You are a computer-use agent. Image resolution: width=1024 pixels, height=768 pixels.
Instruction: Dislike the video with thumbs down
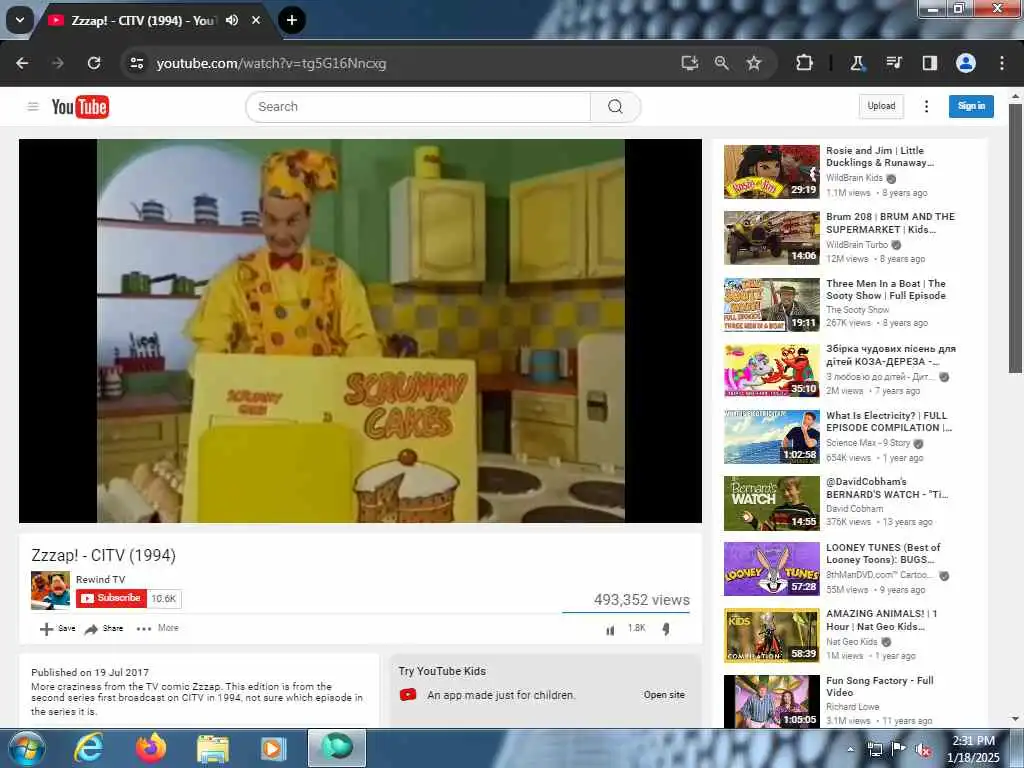665,630
